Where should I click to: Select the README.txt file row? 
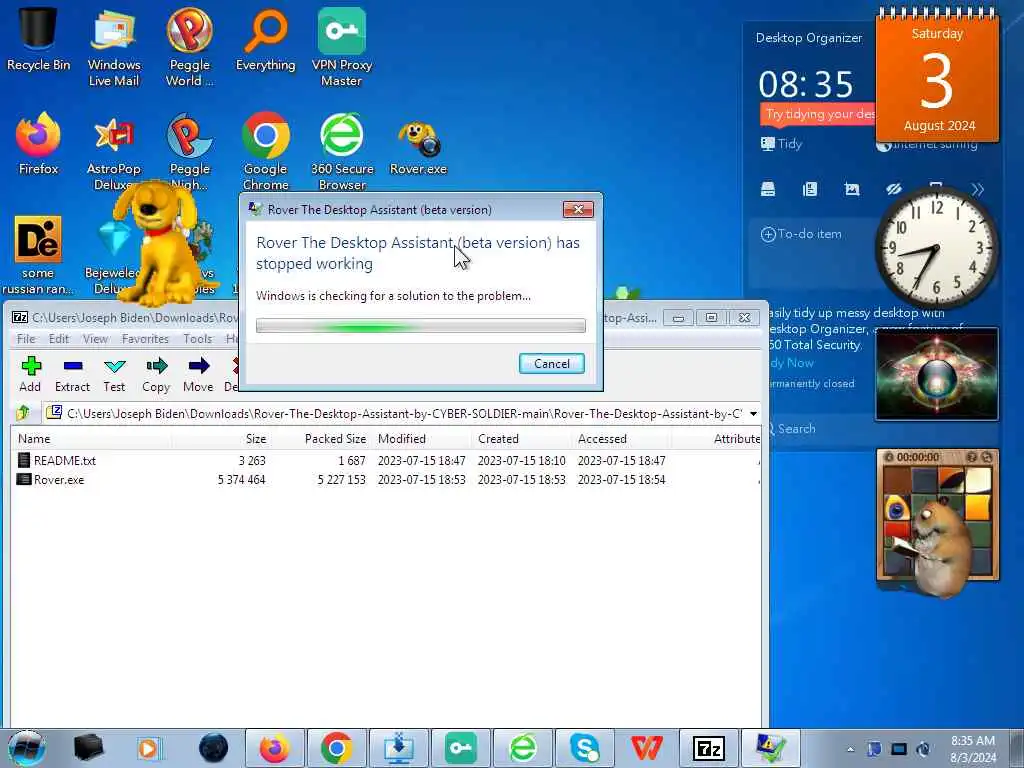point(385,460)
